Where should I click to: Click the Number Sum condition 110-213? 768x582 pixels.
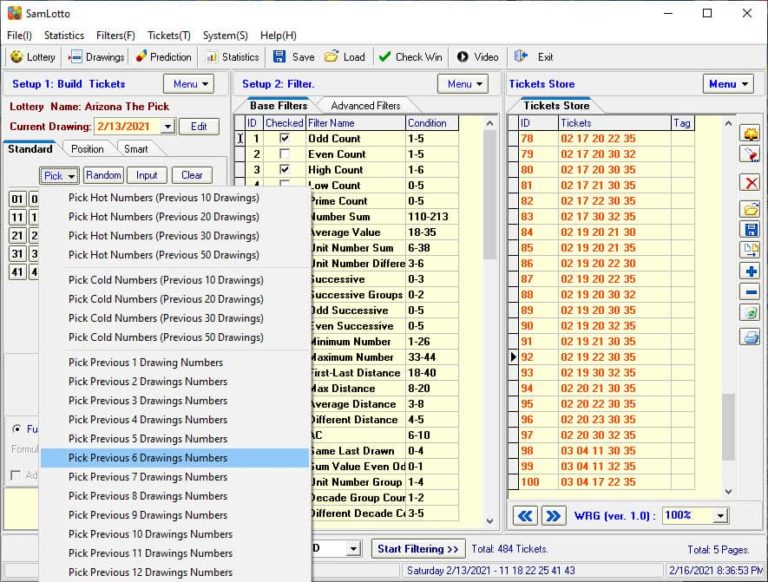pos(432,217)
